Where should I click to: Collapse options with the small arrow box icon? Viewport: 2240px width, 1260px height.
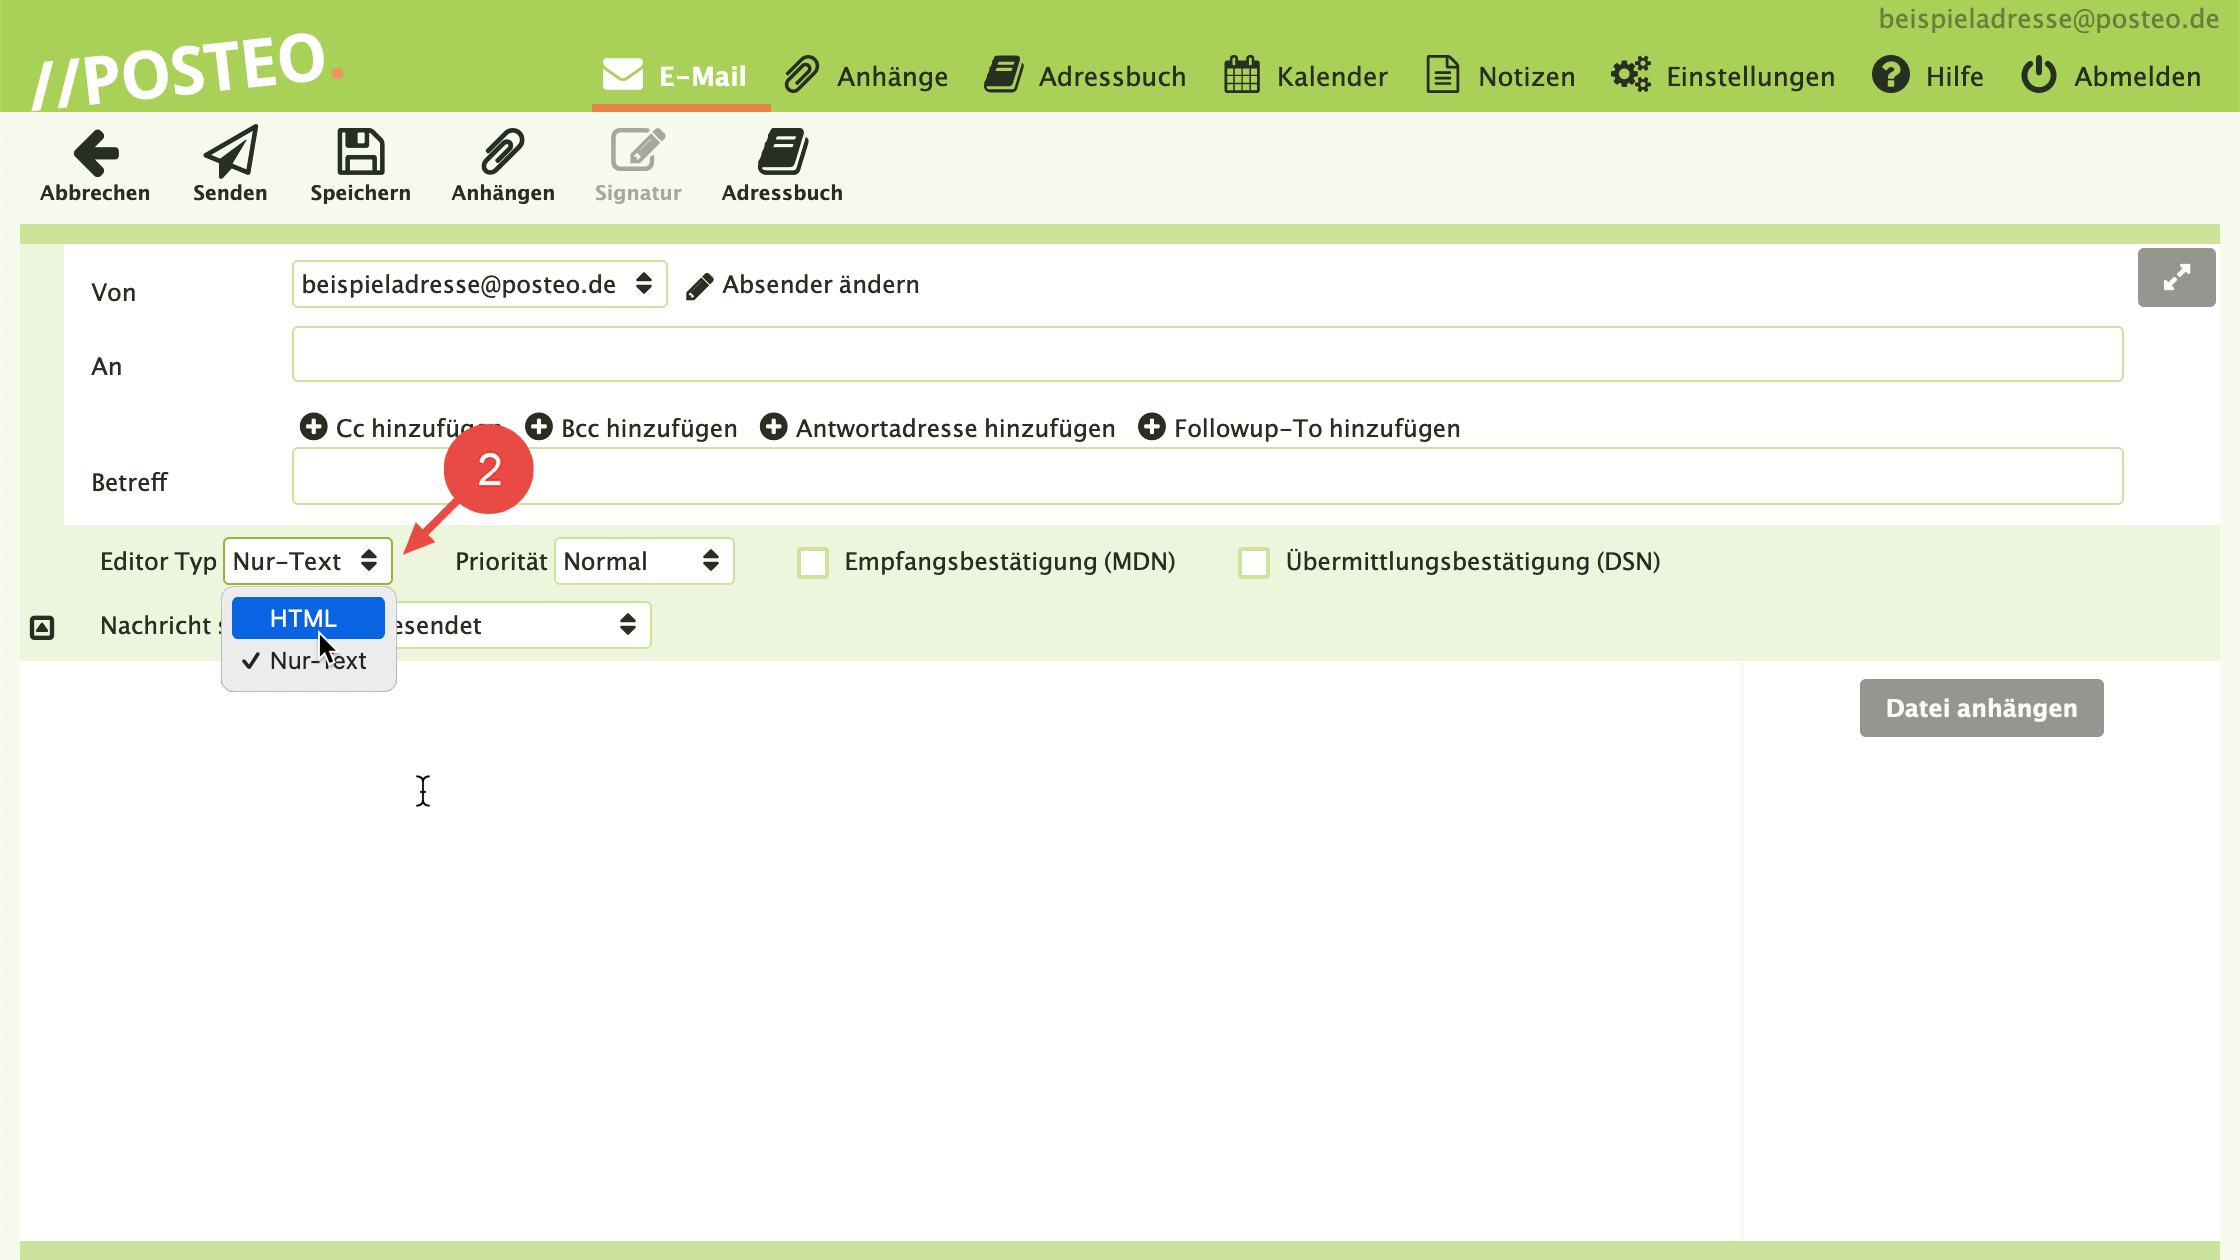pyautogui.click(x=42, y=627)
